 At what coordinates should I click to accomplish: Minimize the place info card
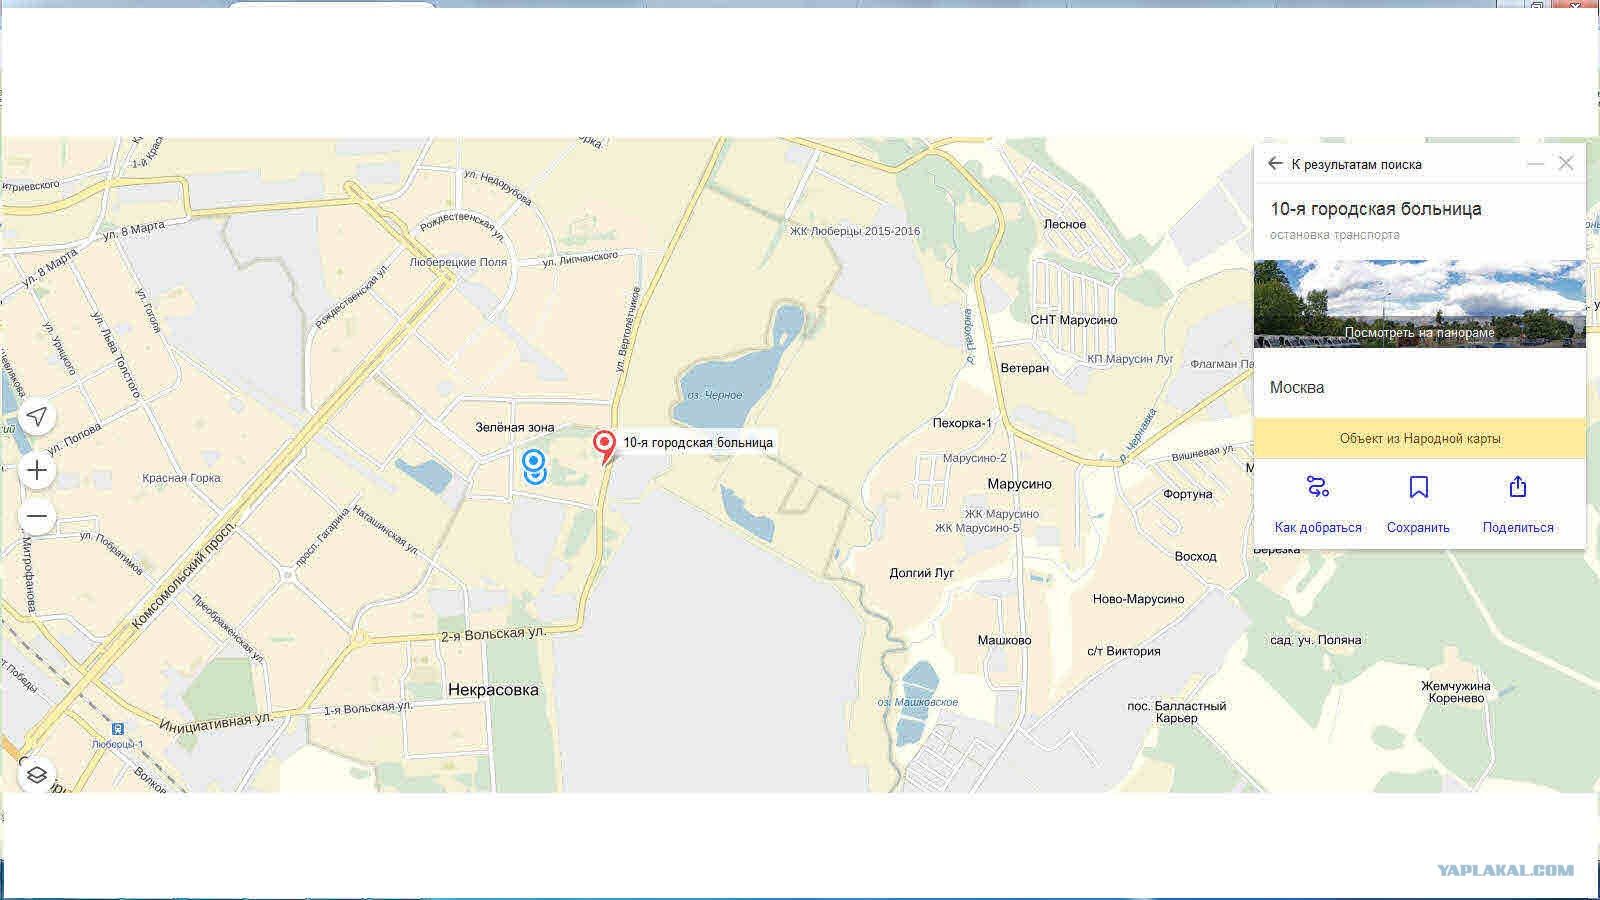click(x=1535, y=163)
